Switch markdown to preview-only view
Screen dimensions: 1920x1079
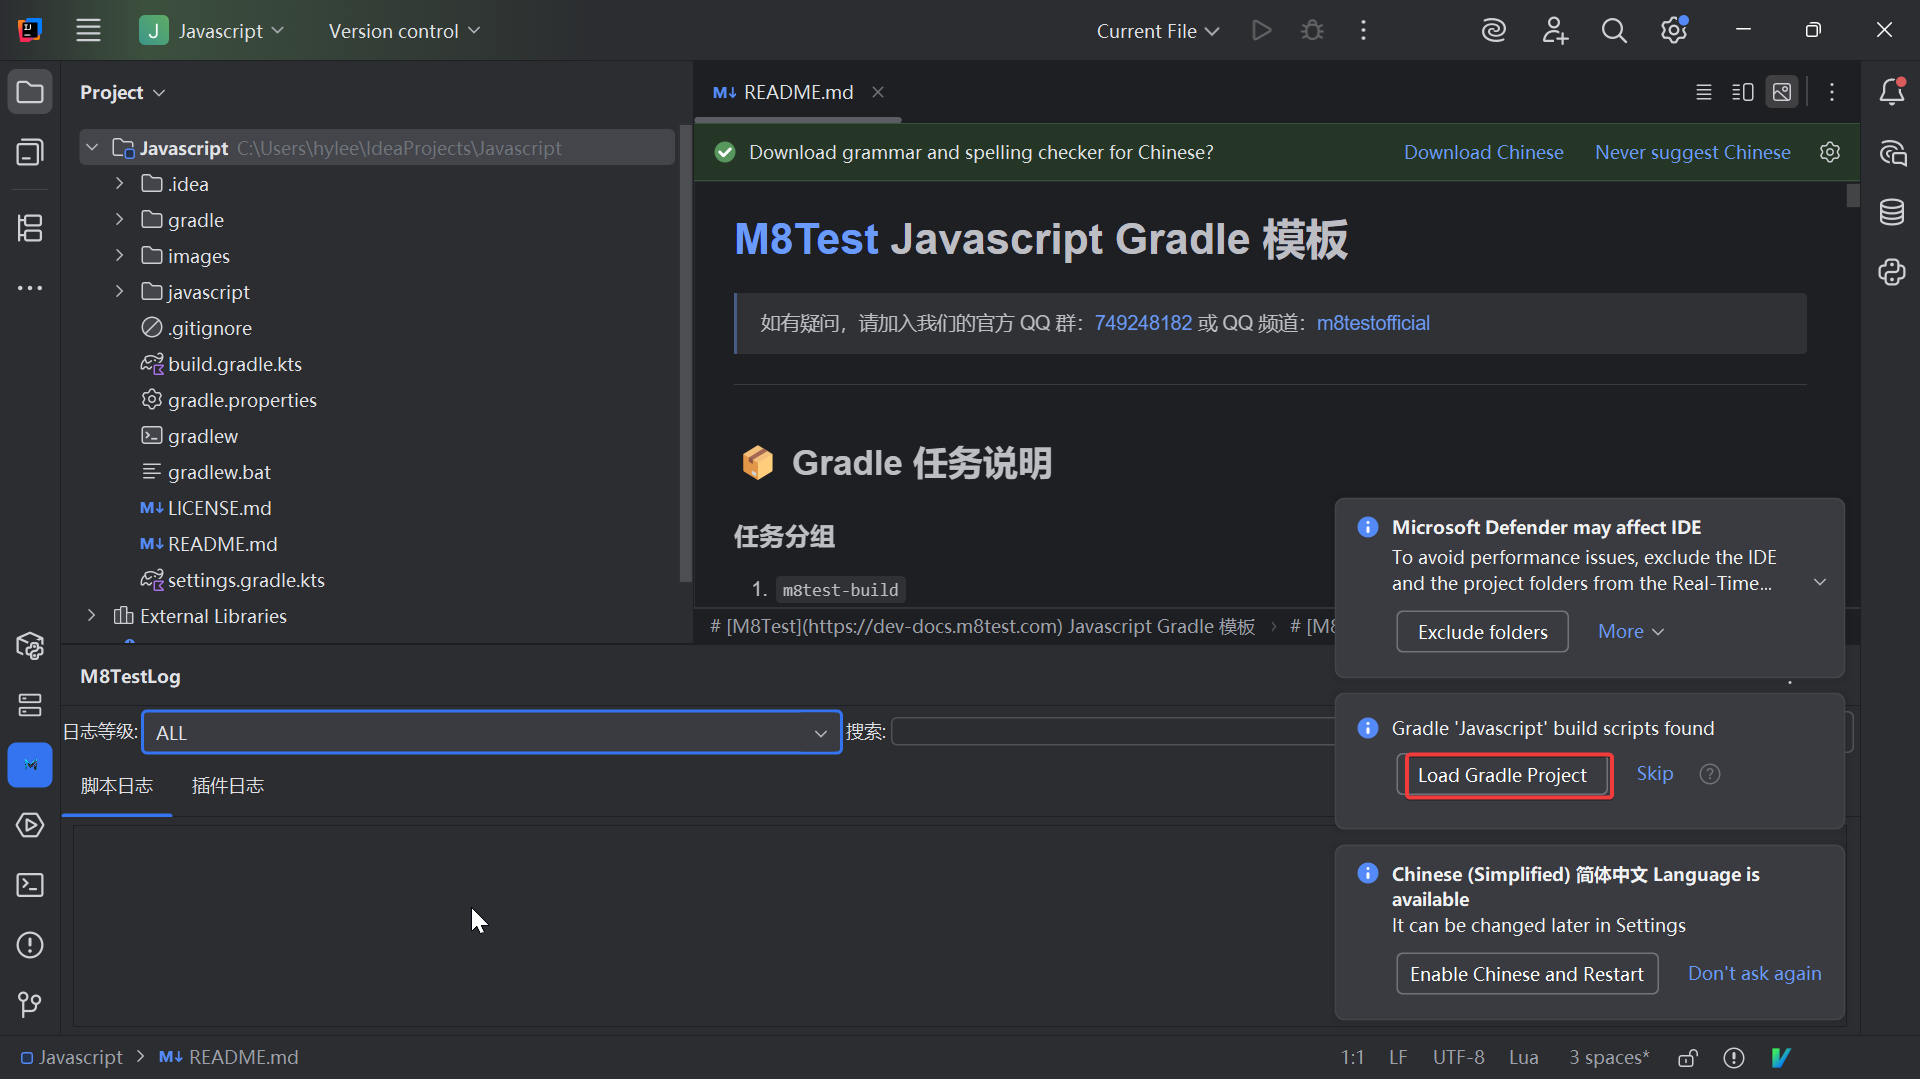(1782, 92)
